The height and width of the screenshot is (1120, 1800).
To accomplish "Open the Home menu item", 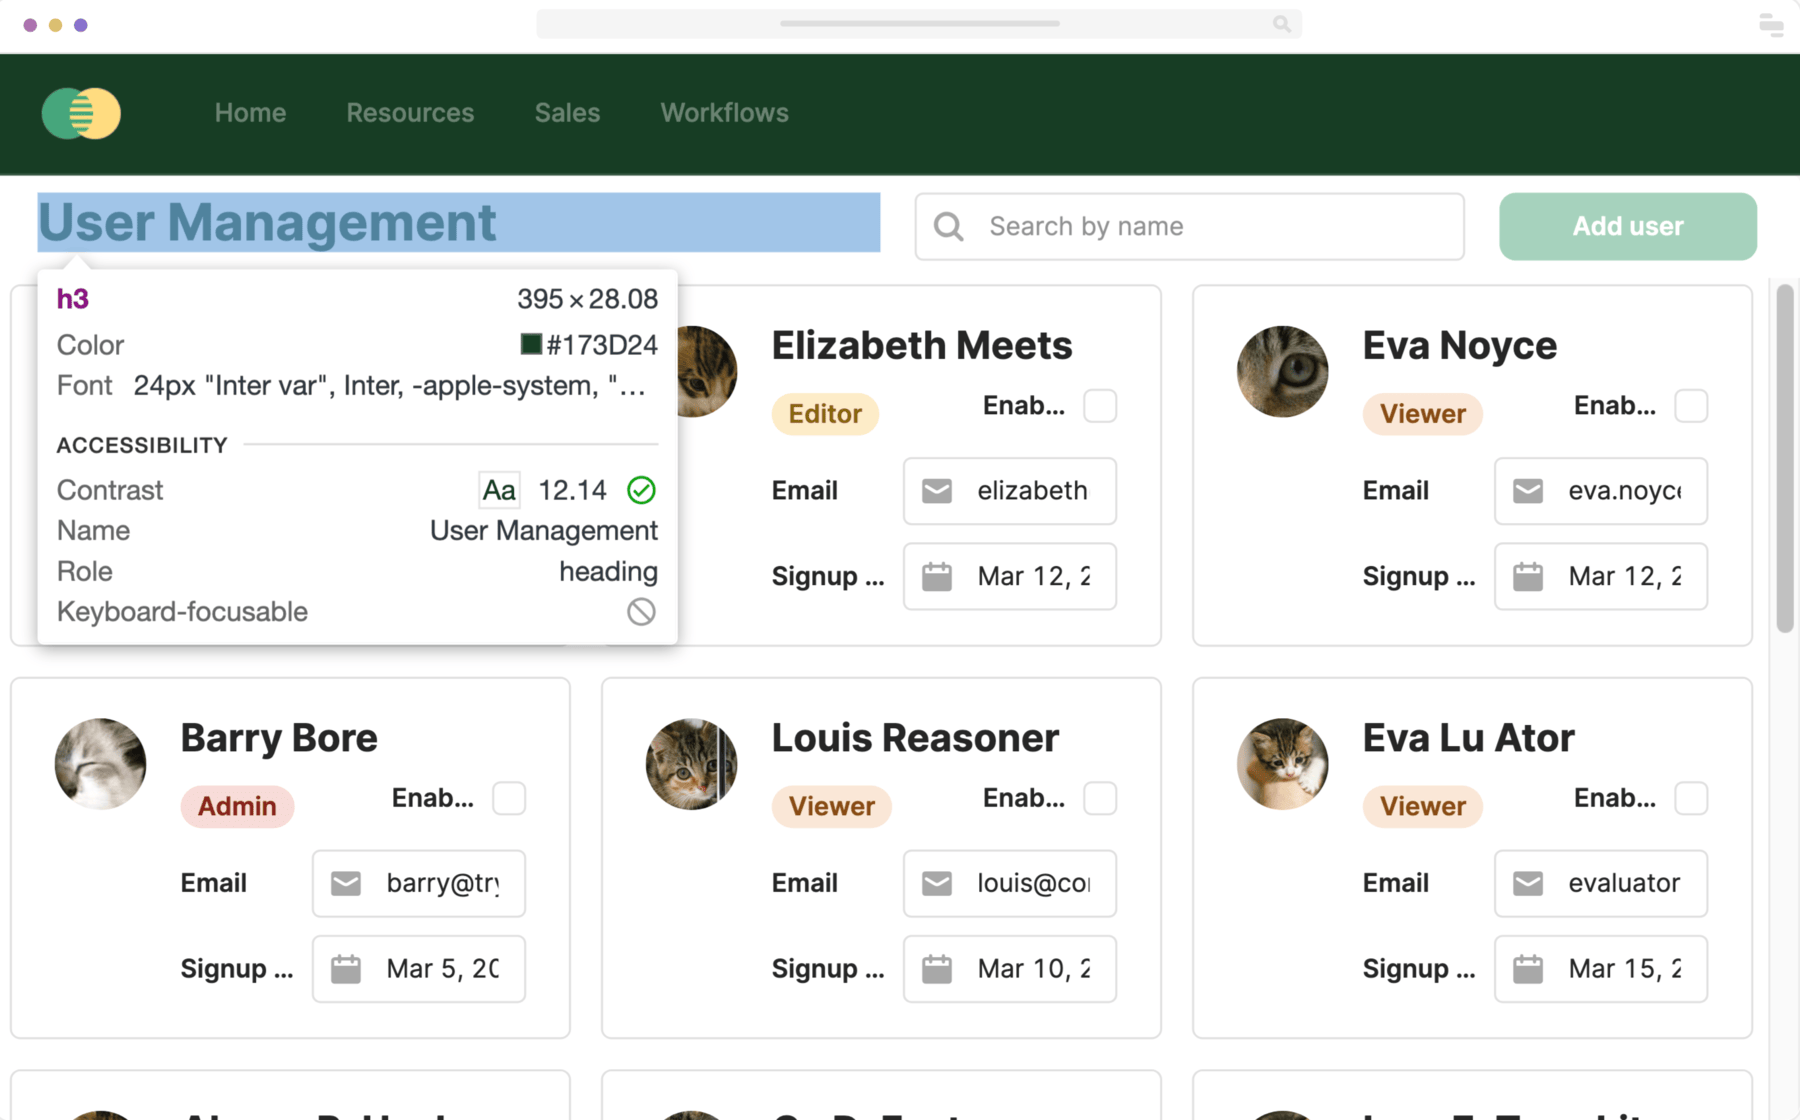I will (250, 113).
